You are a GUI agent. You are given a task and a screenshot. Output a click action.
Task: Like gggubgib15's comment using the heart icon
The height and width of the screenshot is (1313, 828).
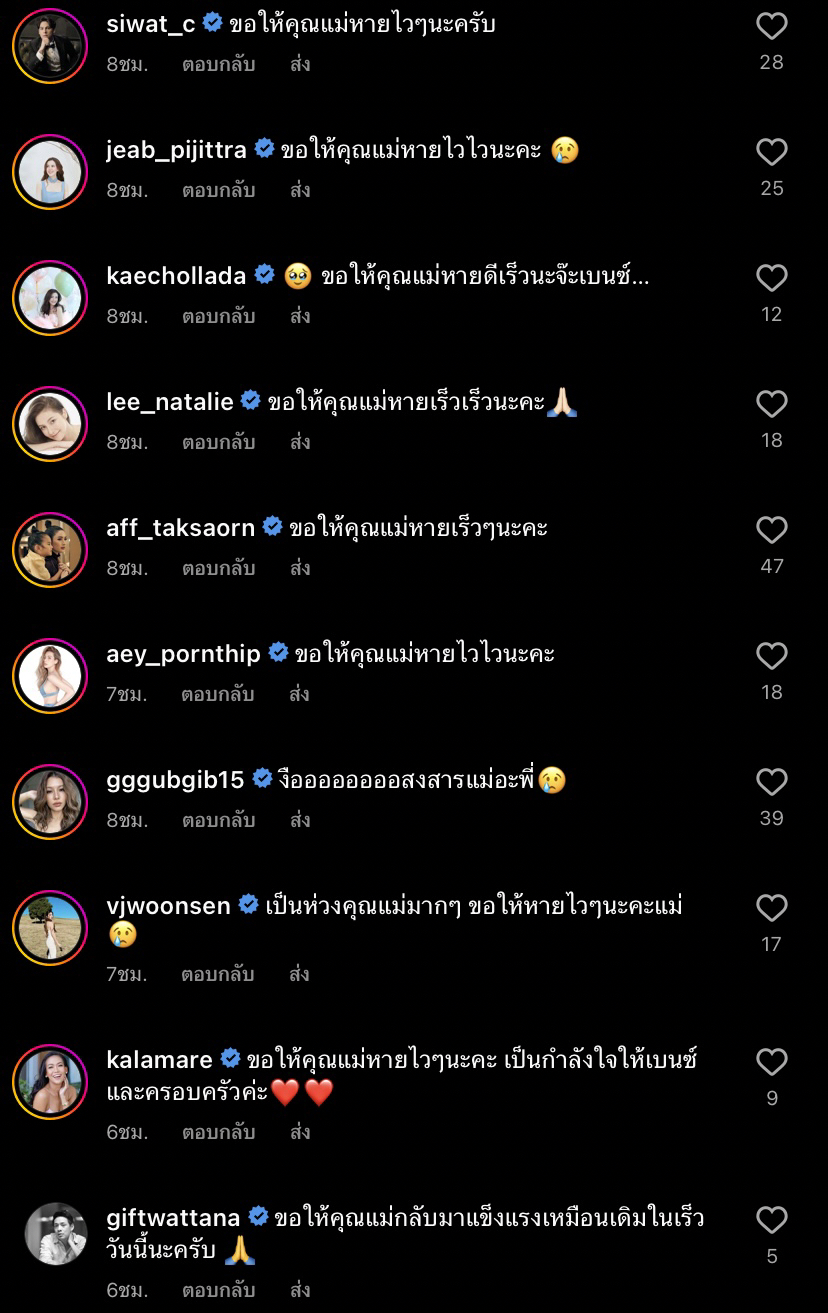771,782
